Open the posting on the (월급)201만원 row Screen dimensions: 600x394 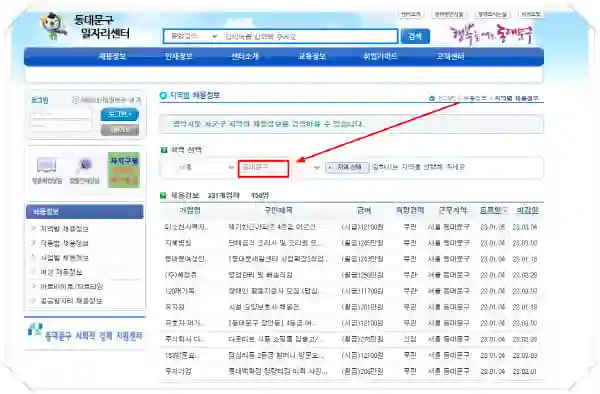(x=264, y=307)
